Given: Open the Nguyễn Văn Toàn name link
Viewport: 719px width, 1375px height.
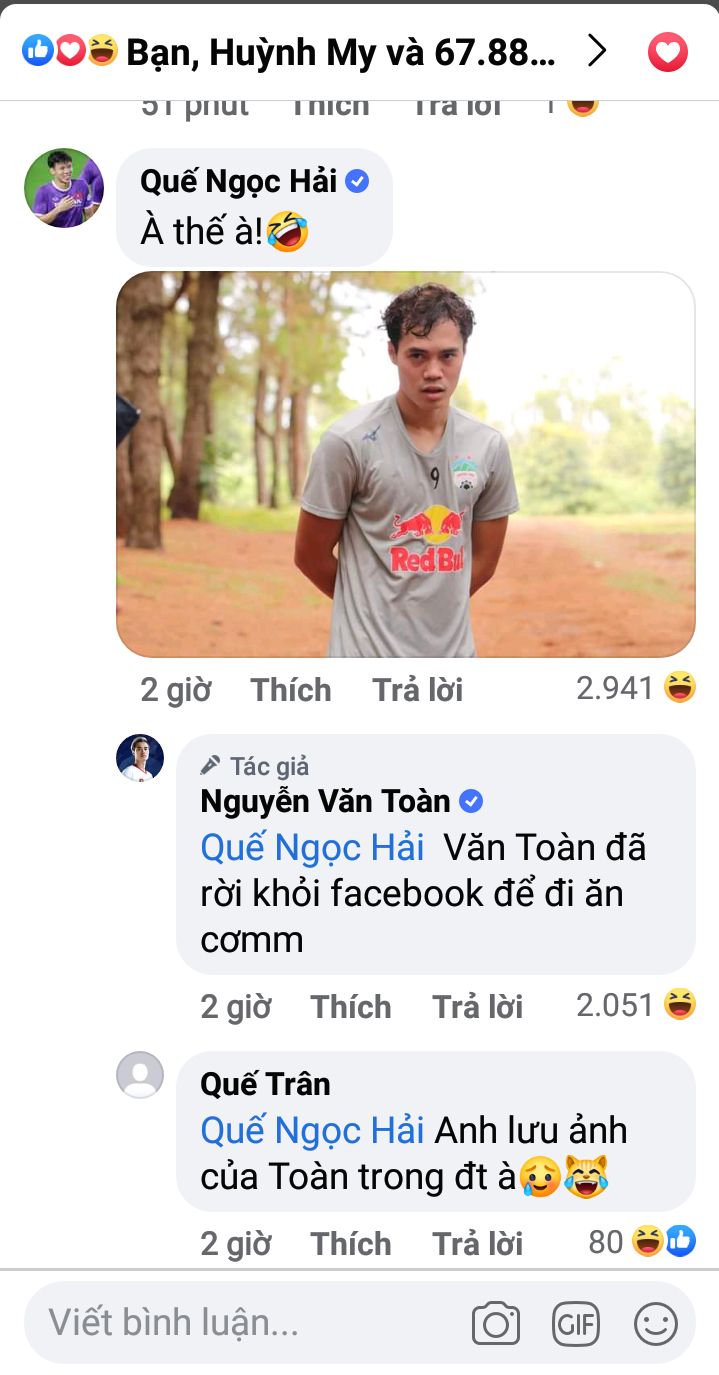Looking at the screenshot, I should 326,802.
